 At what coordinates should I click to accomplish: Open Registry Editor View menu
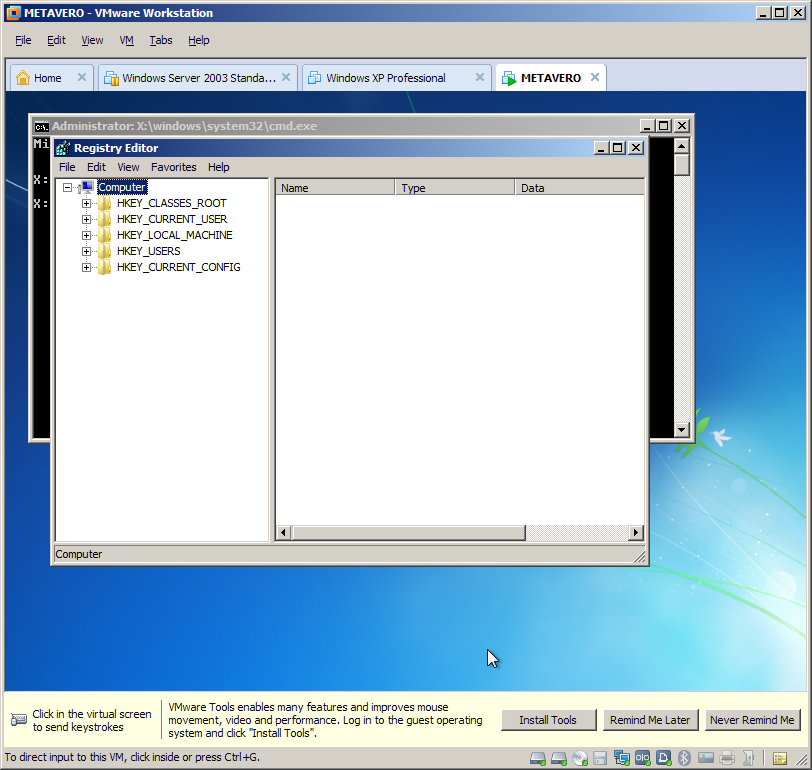coord(128,167)
